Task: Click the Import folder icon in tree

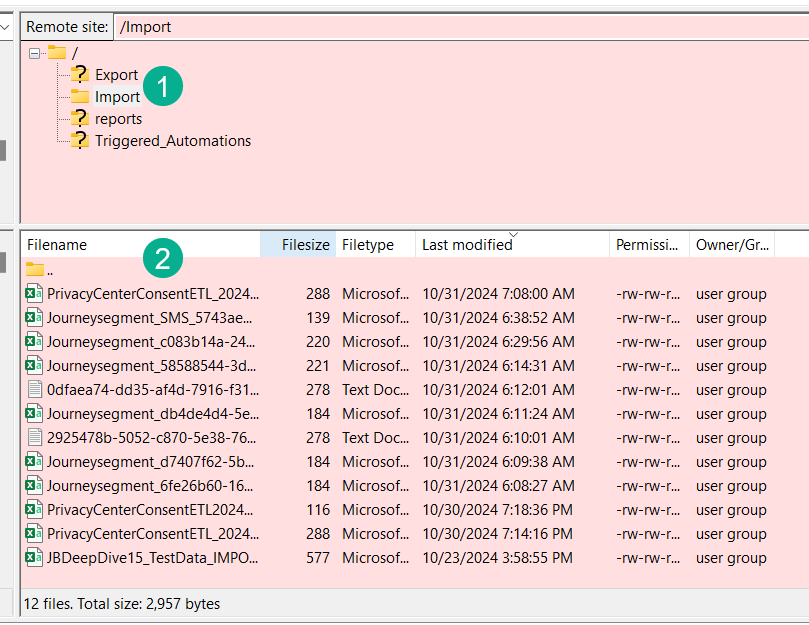Action: tap(79, 97)
